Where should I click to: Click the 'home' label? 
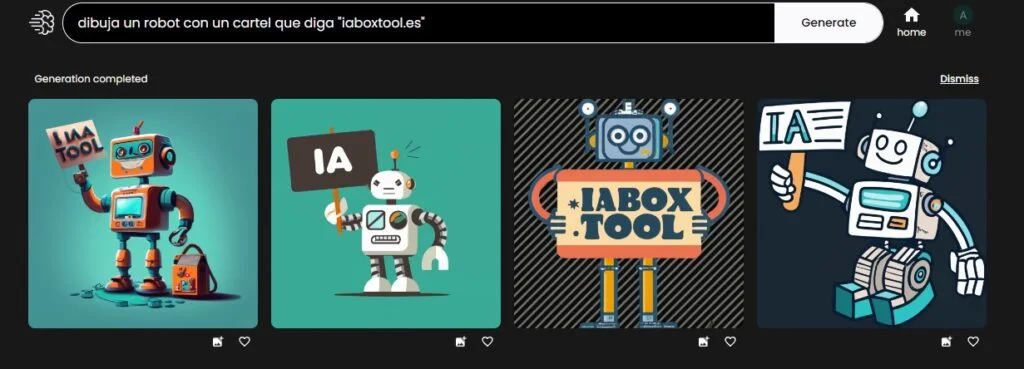click(x=911, y=32)
